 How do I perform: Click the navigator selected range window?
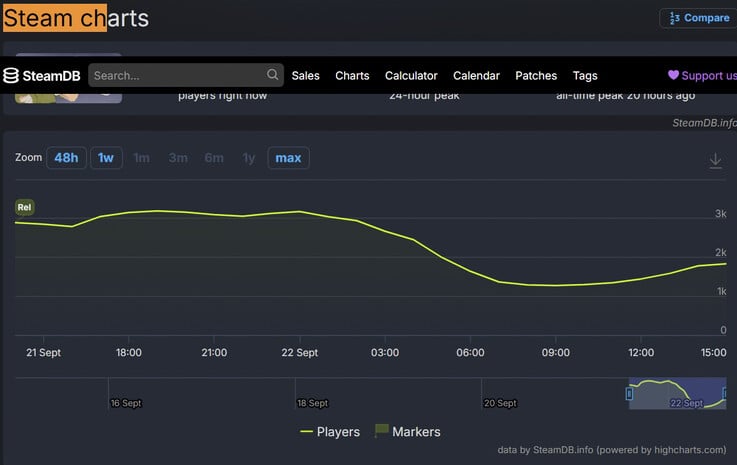click(677, 393)
